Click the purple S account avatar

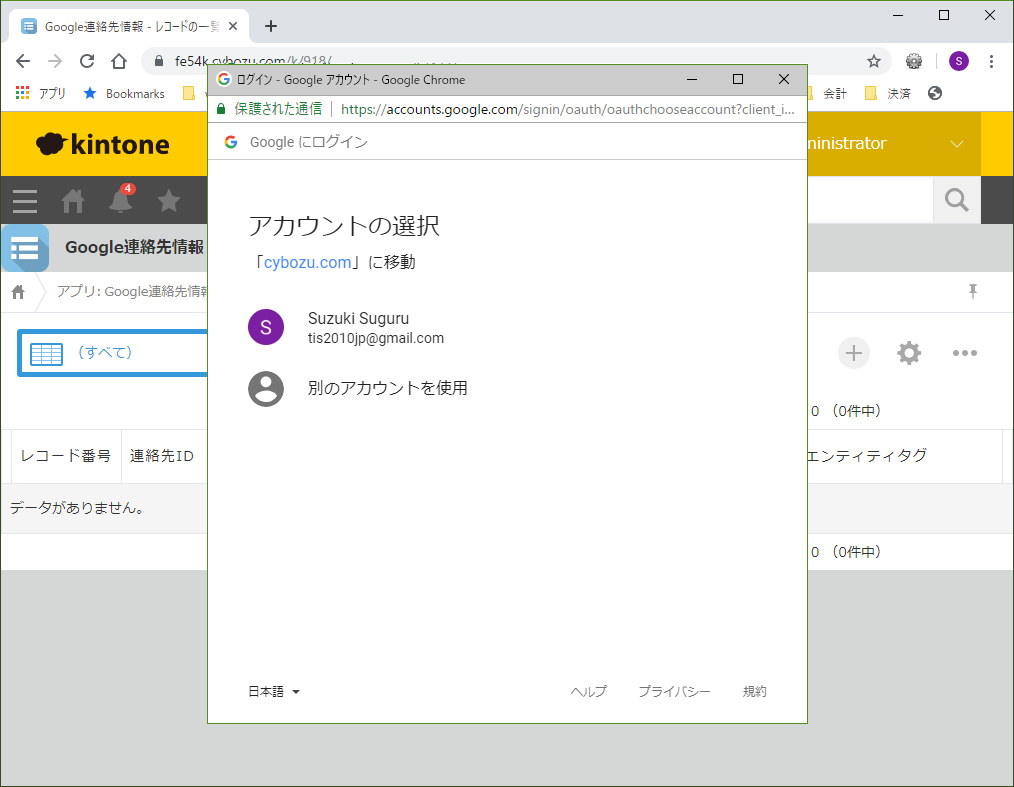(266, 327)
